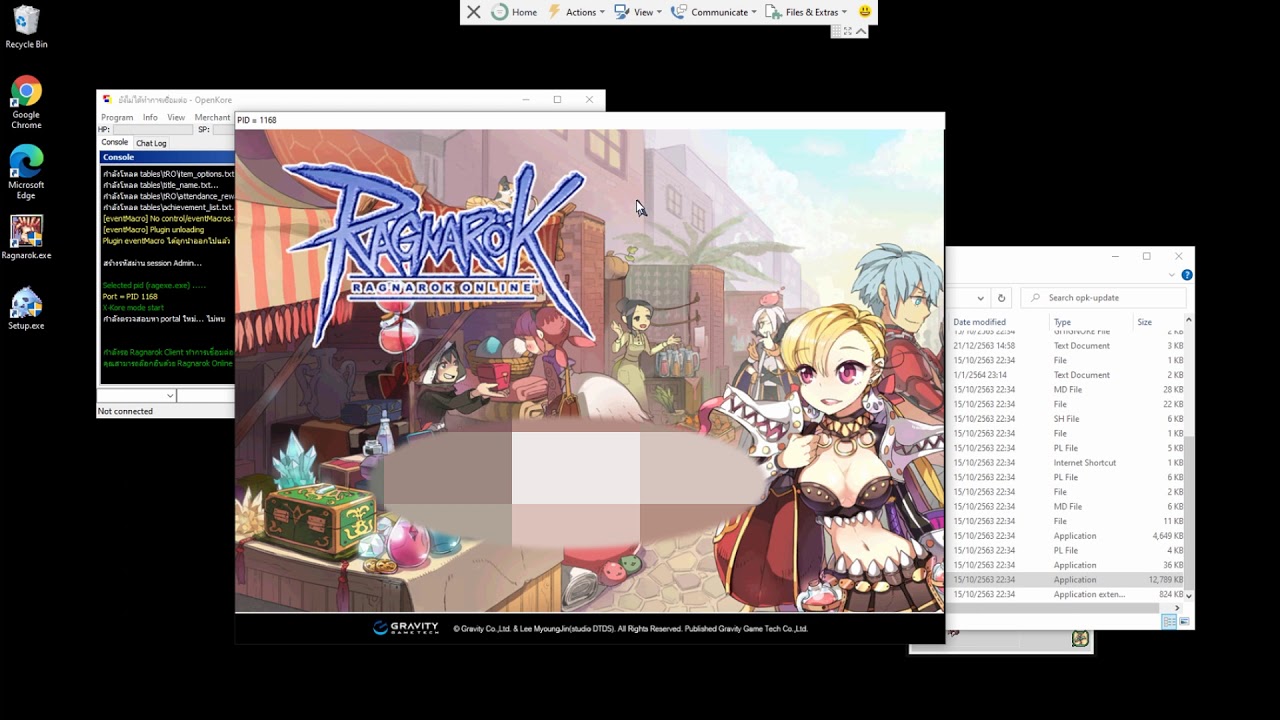Select the Microsoft Edge desktop icon
The width and height of the screenshot is (1280, 720).
click(x=26, y=173)
